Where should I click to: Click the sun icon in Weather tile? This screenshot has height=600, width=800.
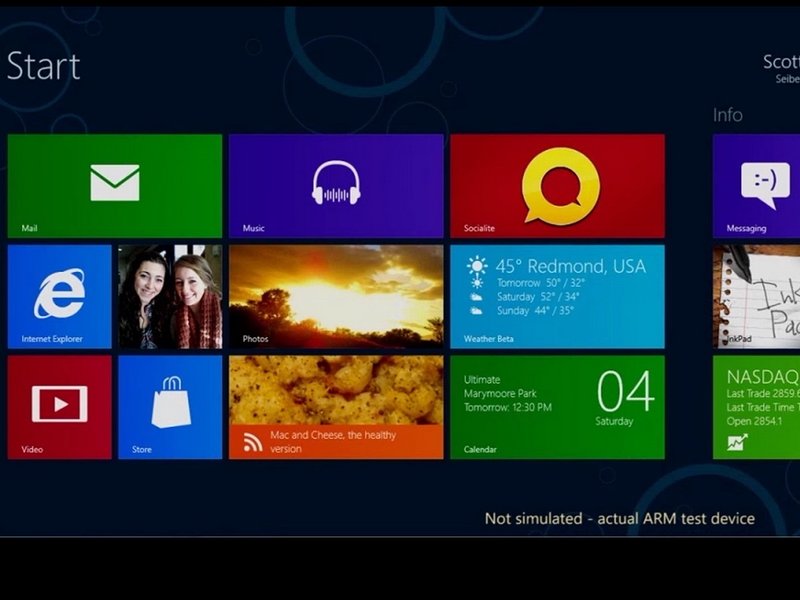(x=477, y=266)
